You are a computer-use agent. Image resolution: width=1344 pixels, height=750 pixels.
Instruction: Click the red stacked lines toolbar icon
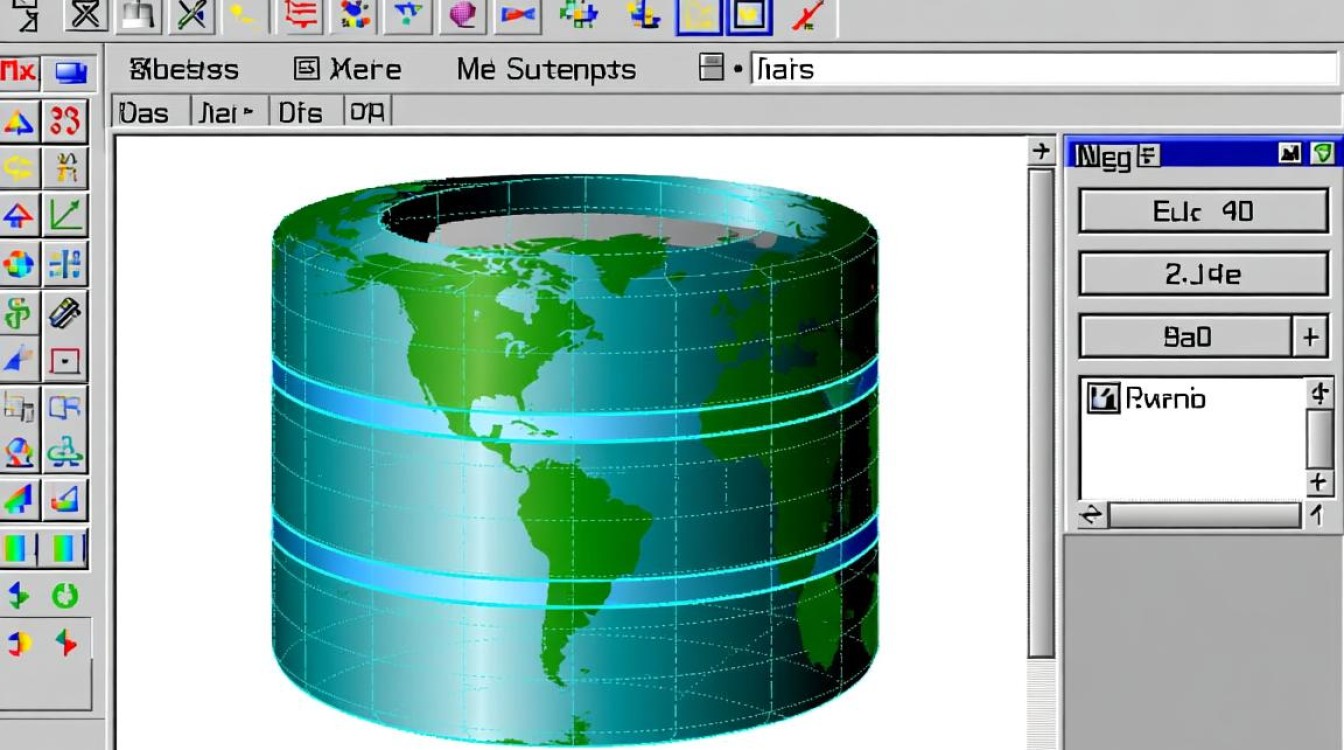click(x=301, y=14)
